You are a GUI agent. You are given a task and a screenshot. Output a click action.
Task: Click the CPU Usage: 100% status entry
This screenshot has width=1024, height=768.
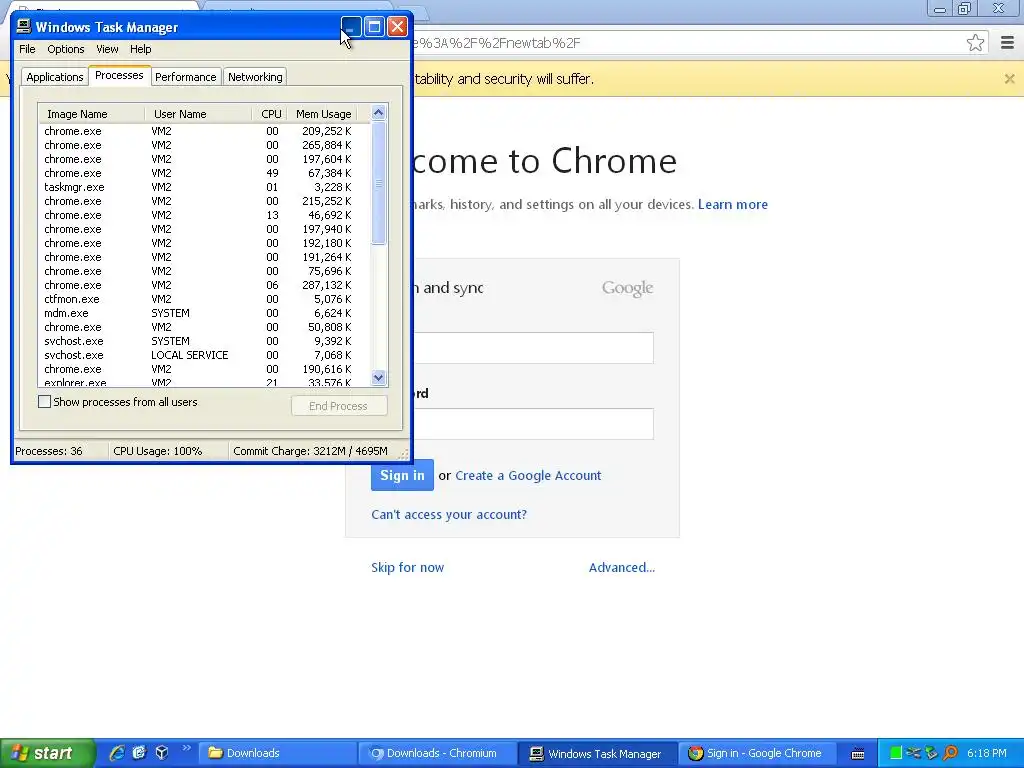coord(157,451)
